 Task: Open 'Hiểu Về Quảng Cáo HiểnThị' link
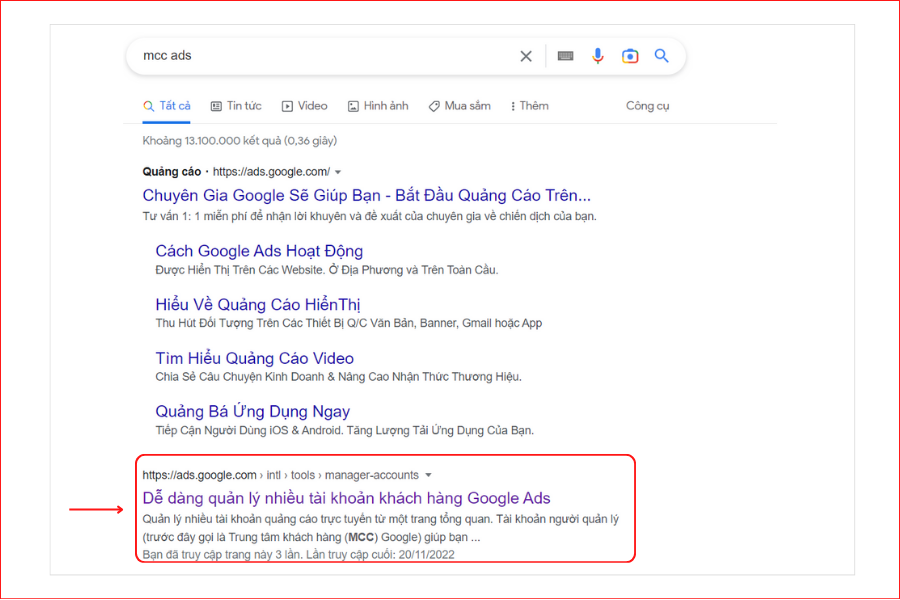pos(258,304)
